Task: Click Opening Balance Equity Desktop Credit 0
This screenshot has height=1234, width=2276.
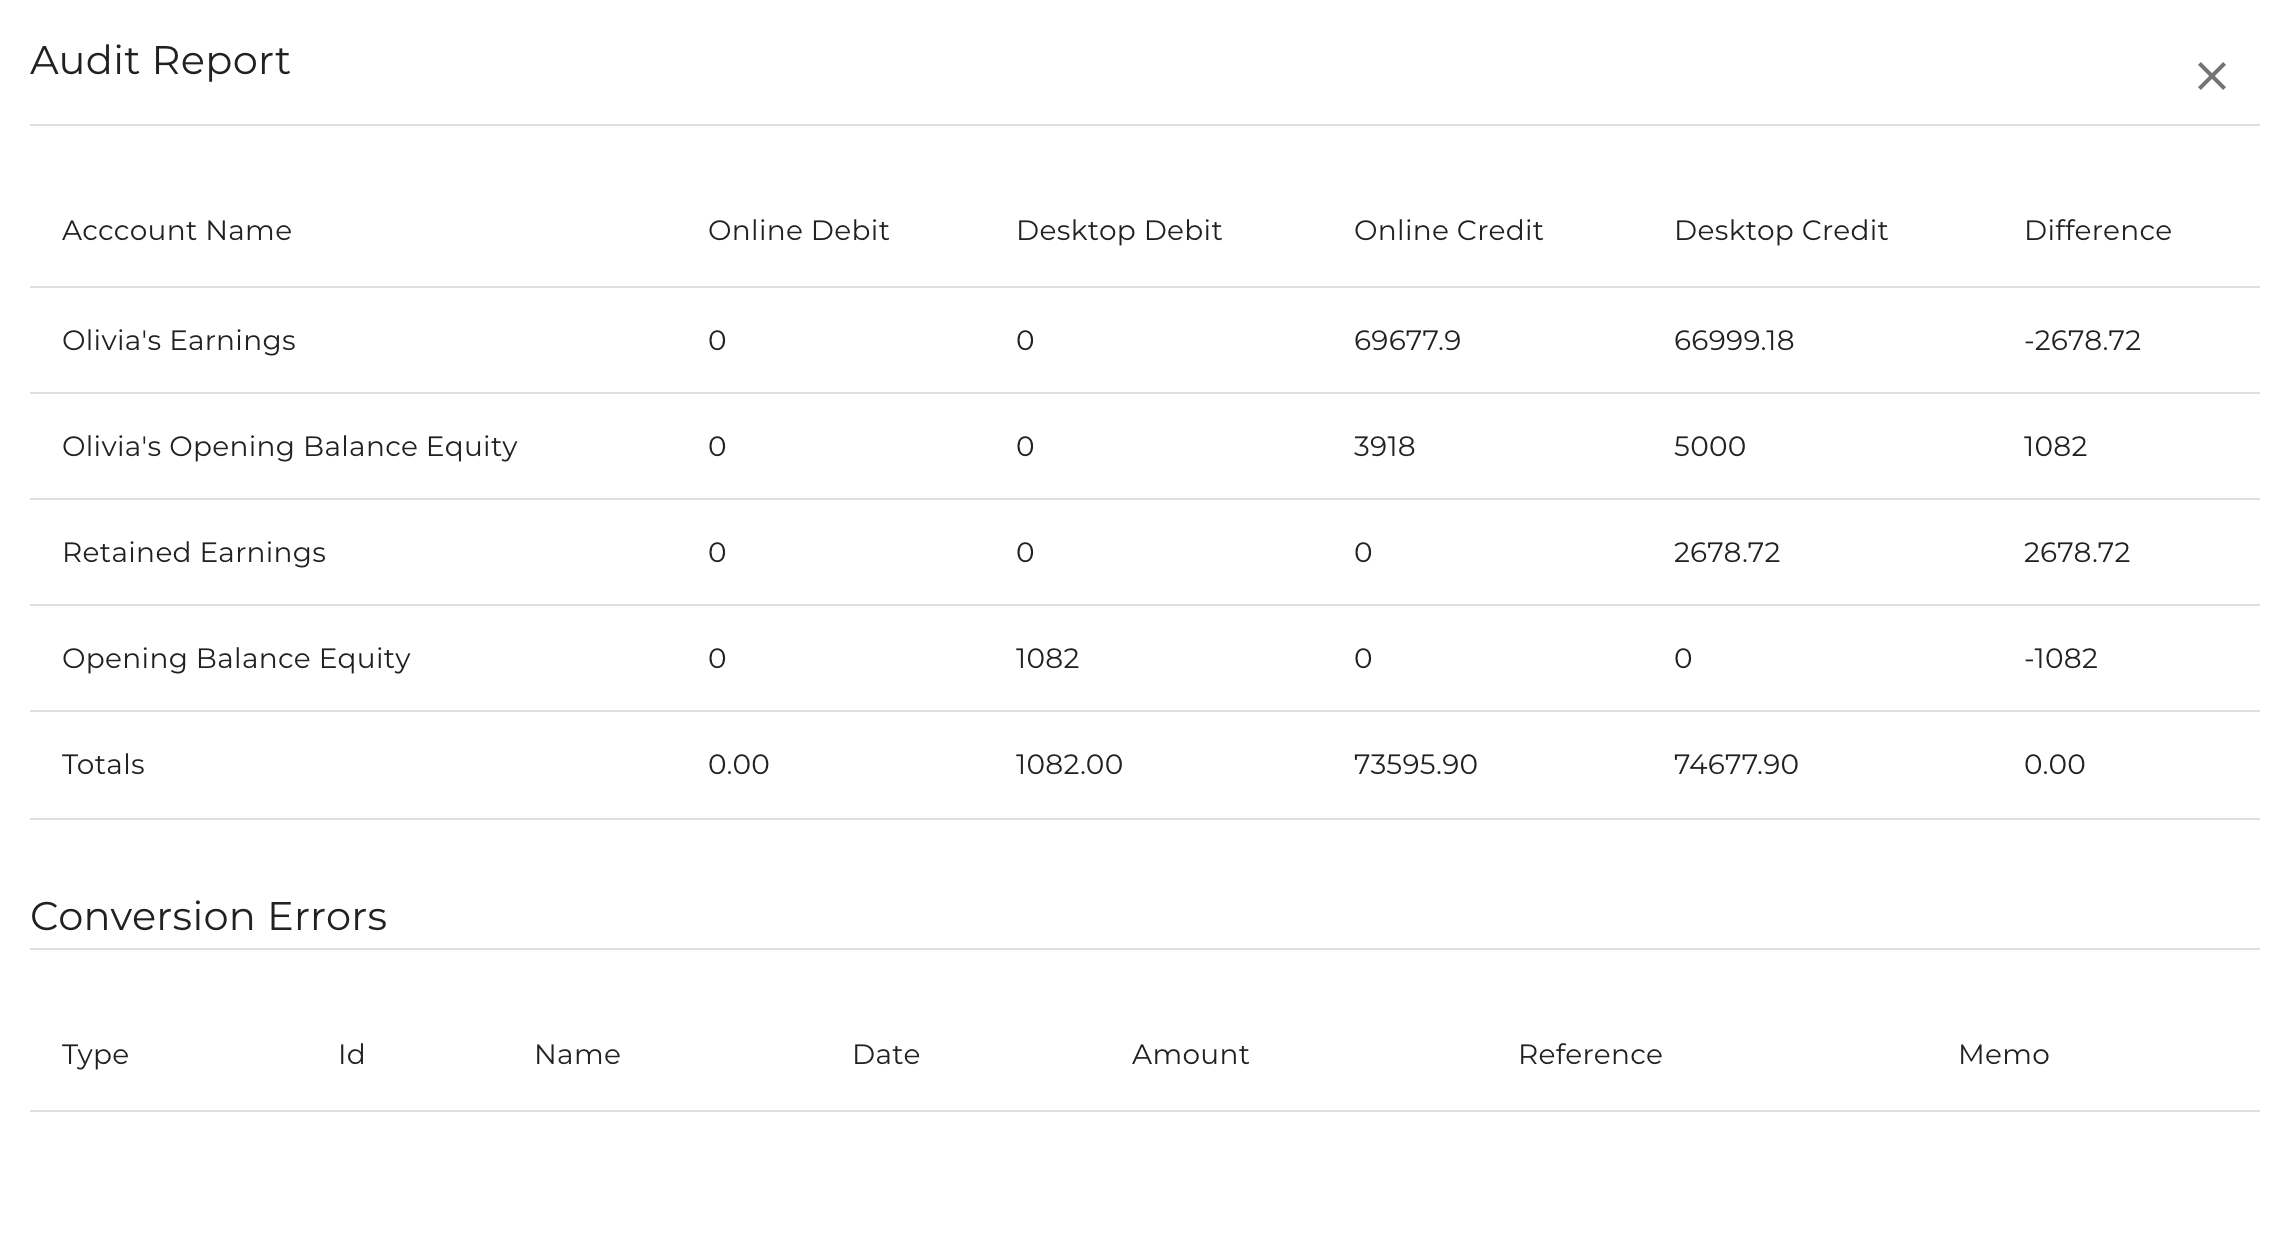Action: (1683, 659)
